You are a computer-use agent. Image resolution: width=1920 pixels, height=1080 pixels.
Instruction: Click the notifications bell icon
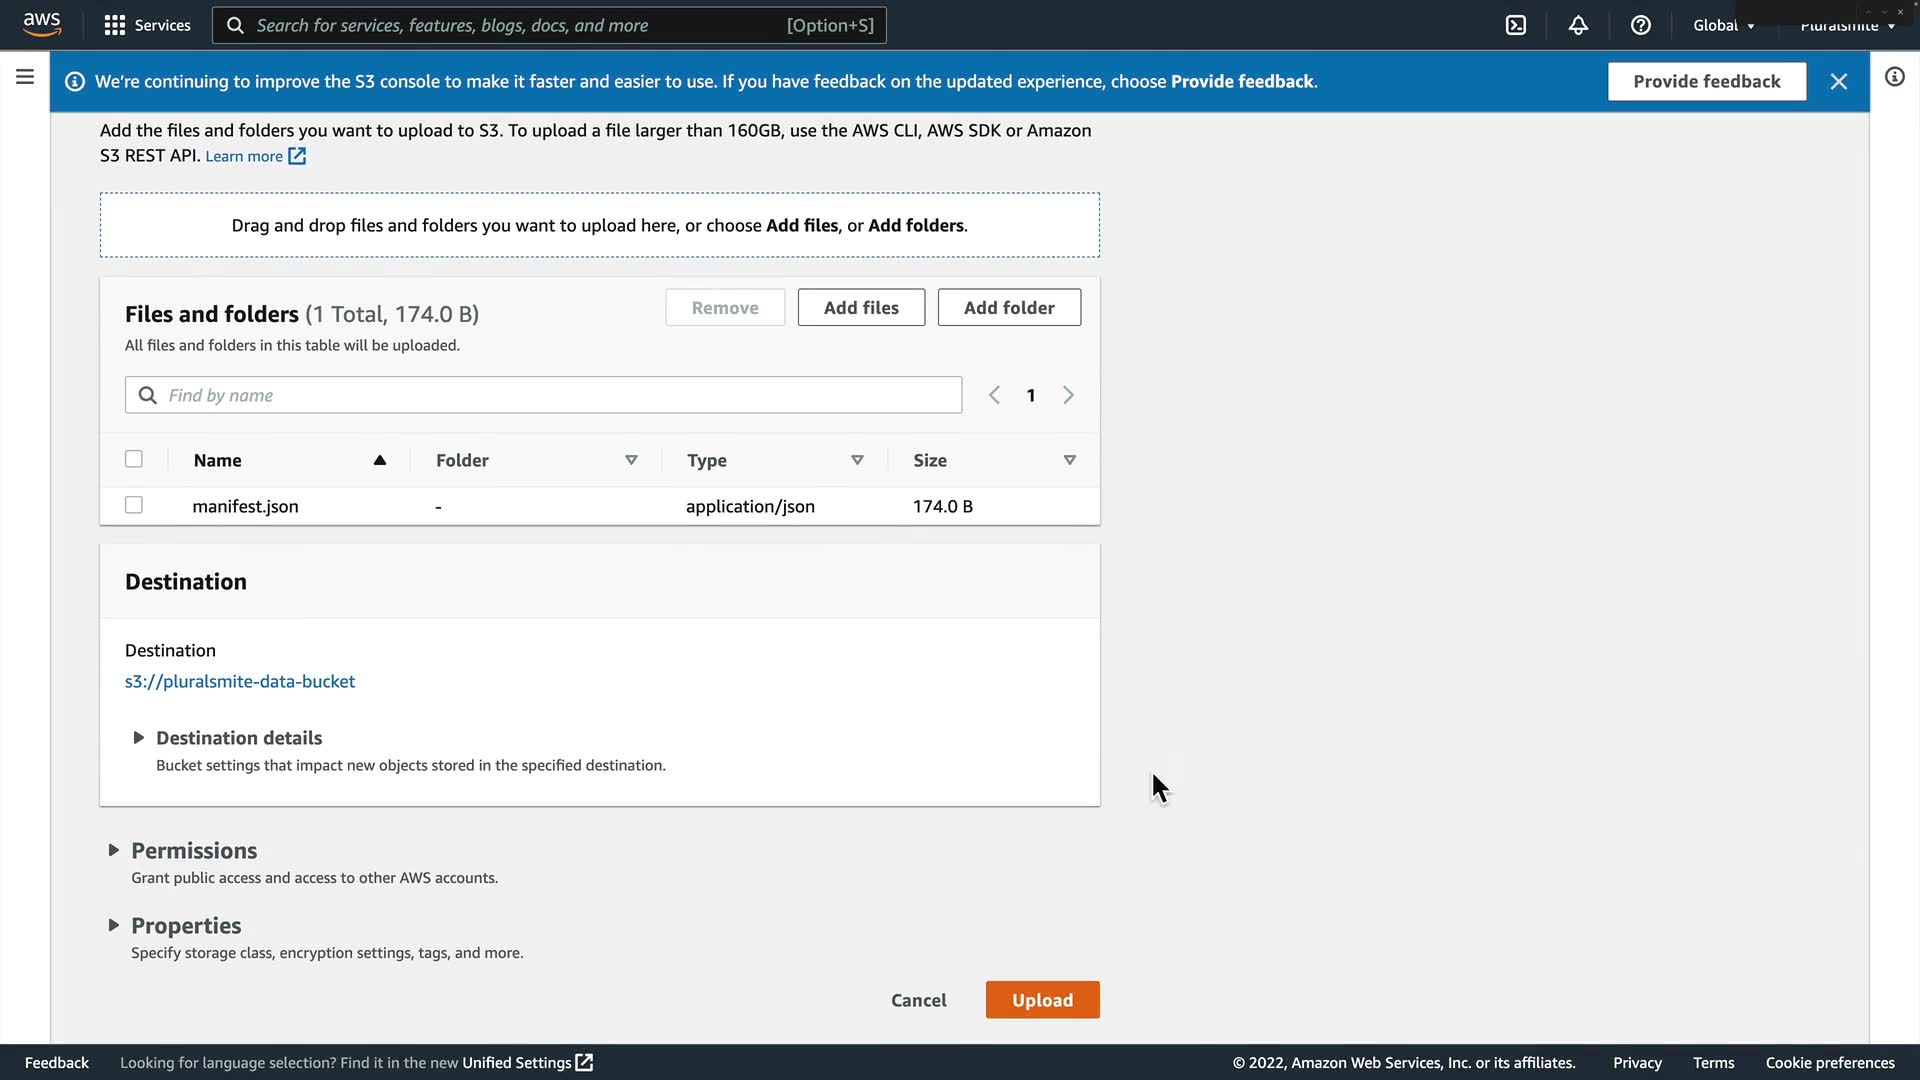click(1578, 25)
